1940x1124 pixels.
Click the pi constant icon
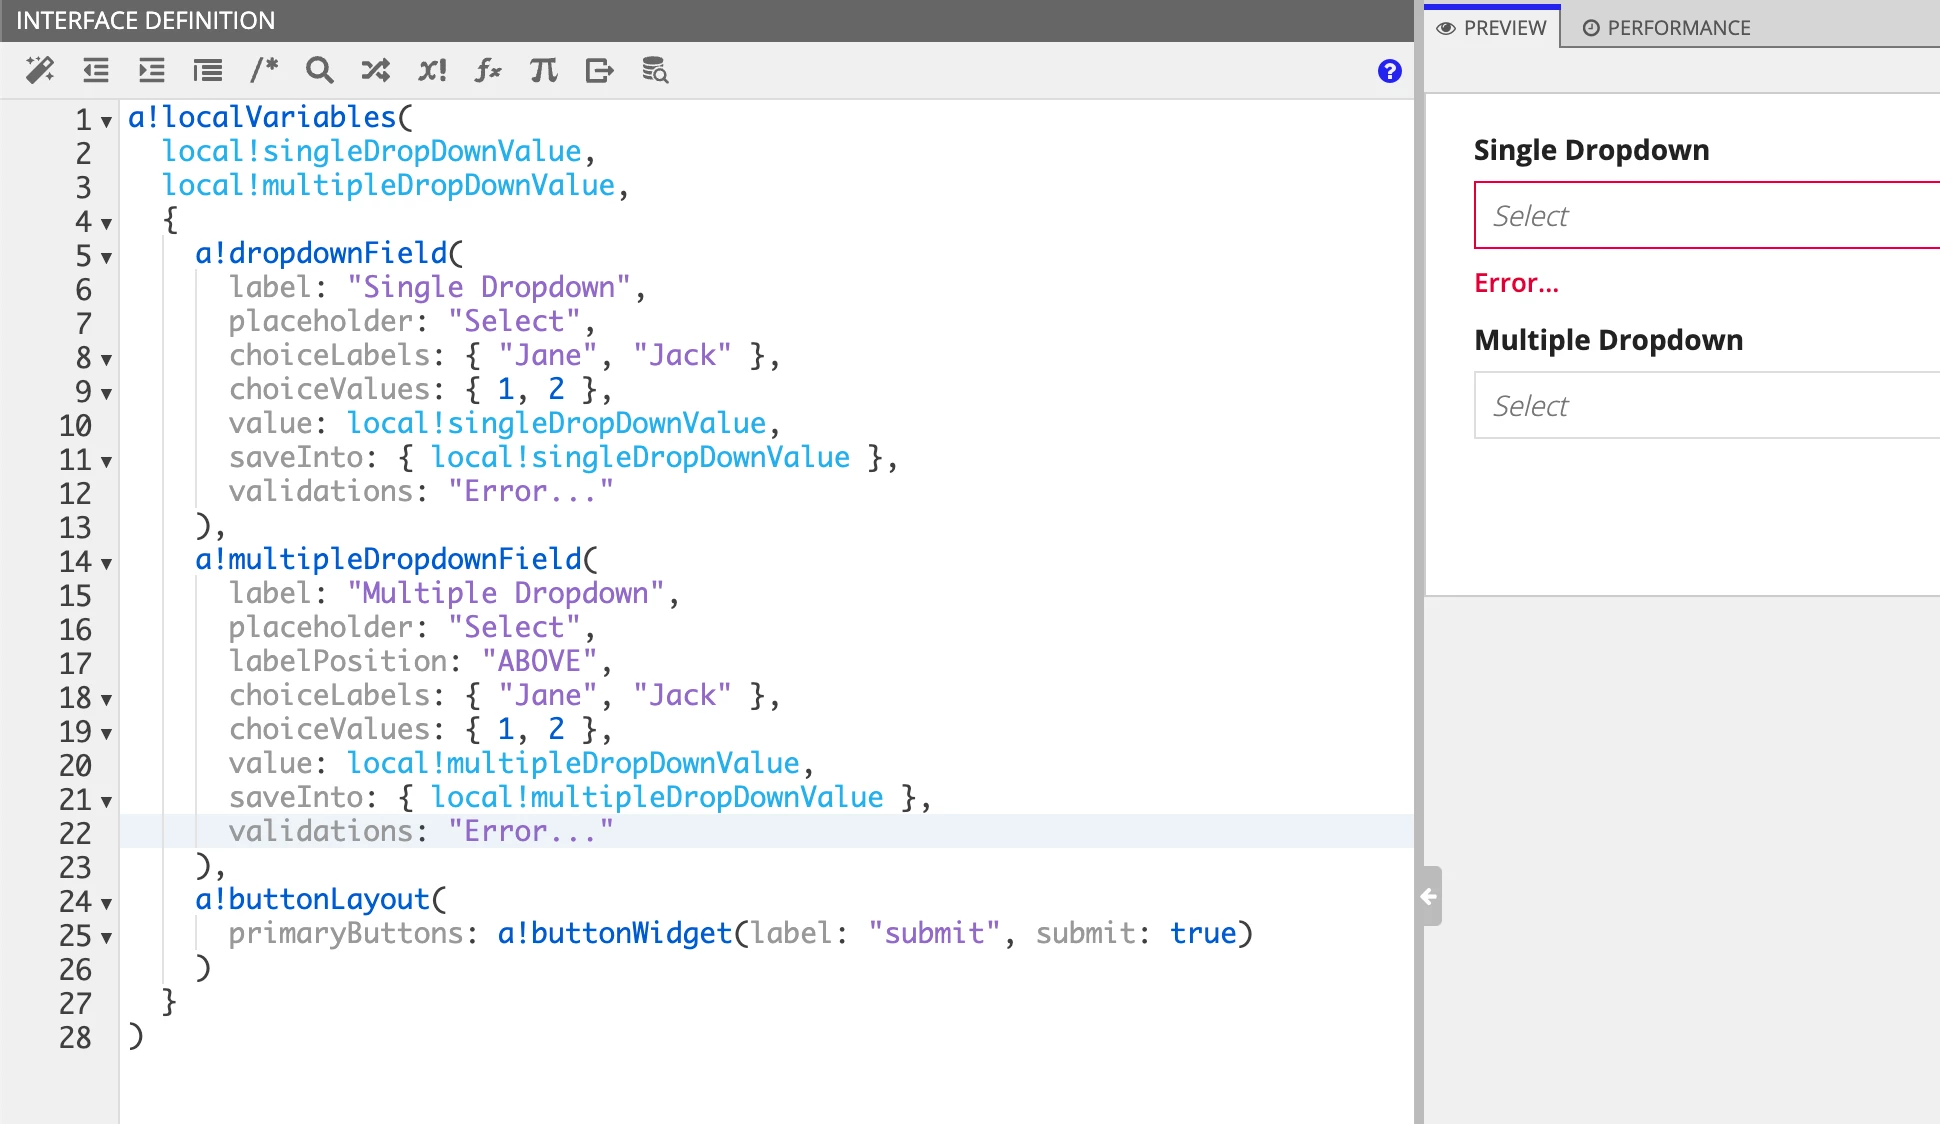coord(544,70)
